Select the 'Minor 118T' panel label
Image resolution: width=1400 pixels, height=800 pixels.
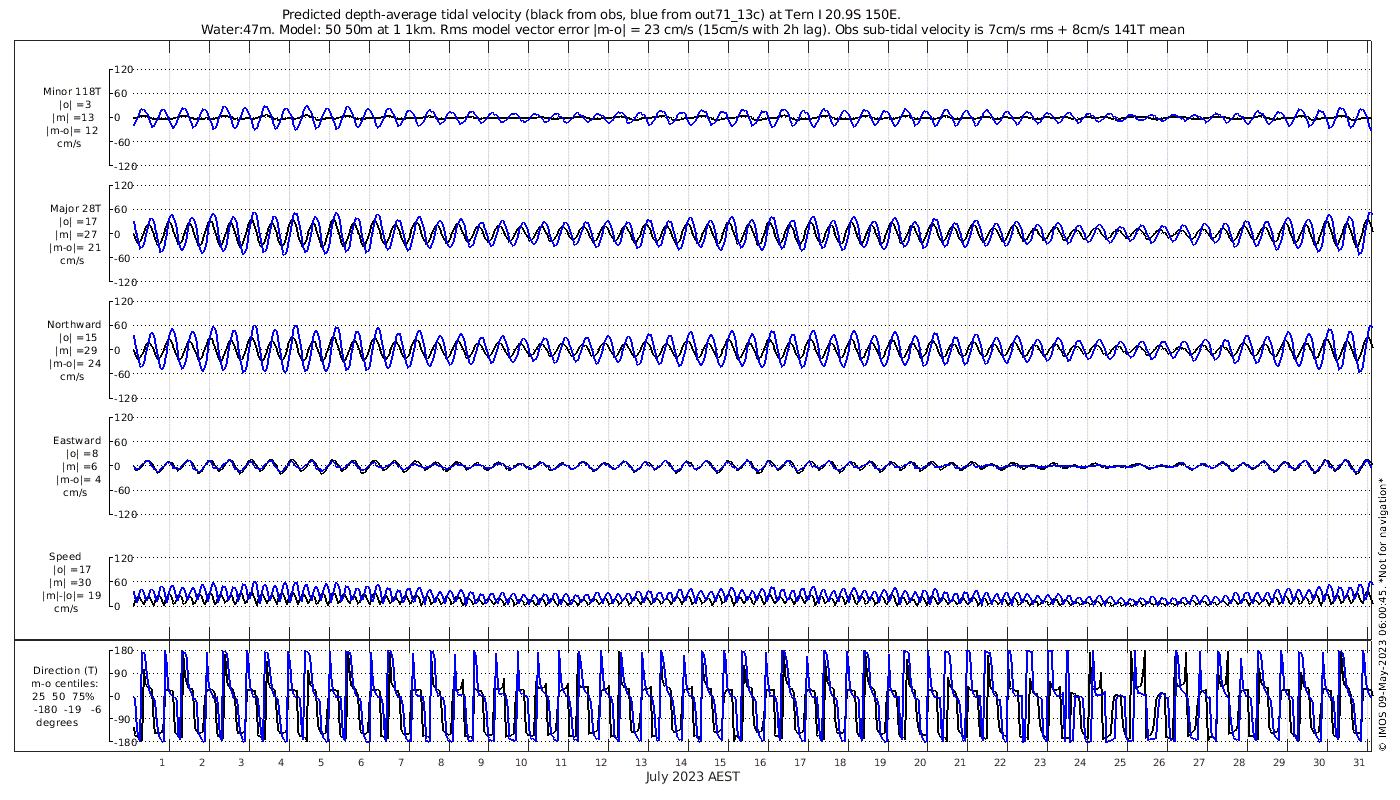pos(72,91)
